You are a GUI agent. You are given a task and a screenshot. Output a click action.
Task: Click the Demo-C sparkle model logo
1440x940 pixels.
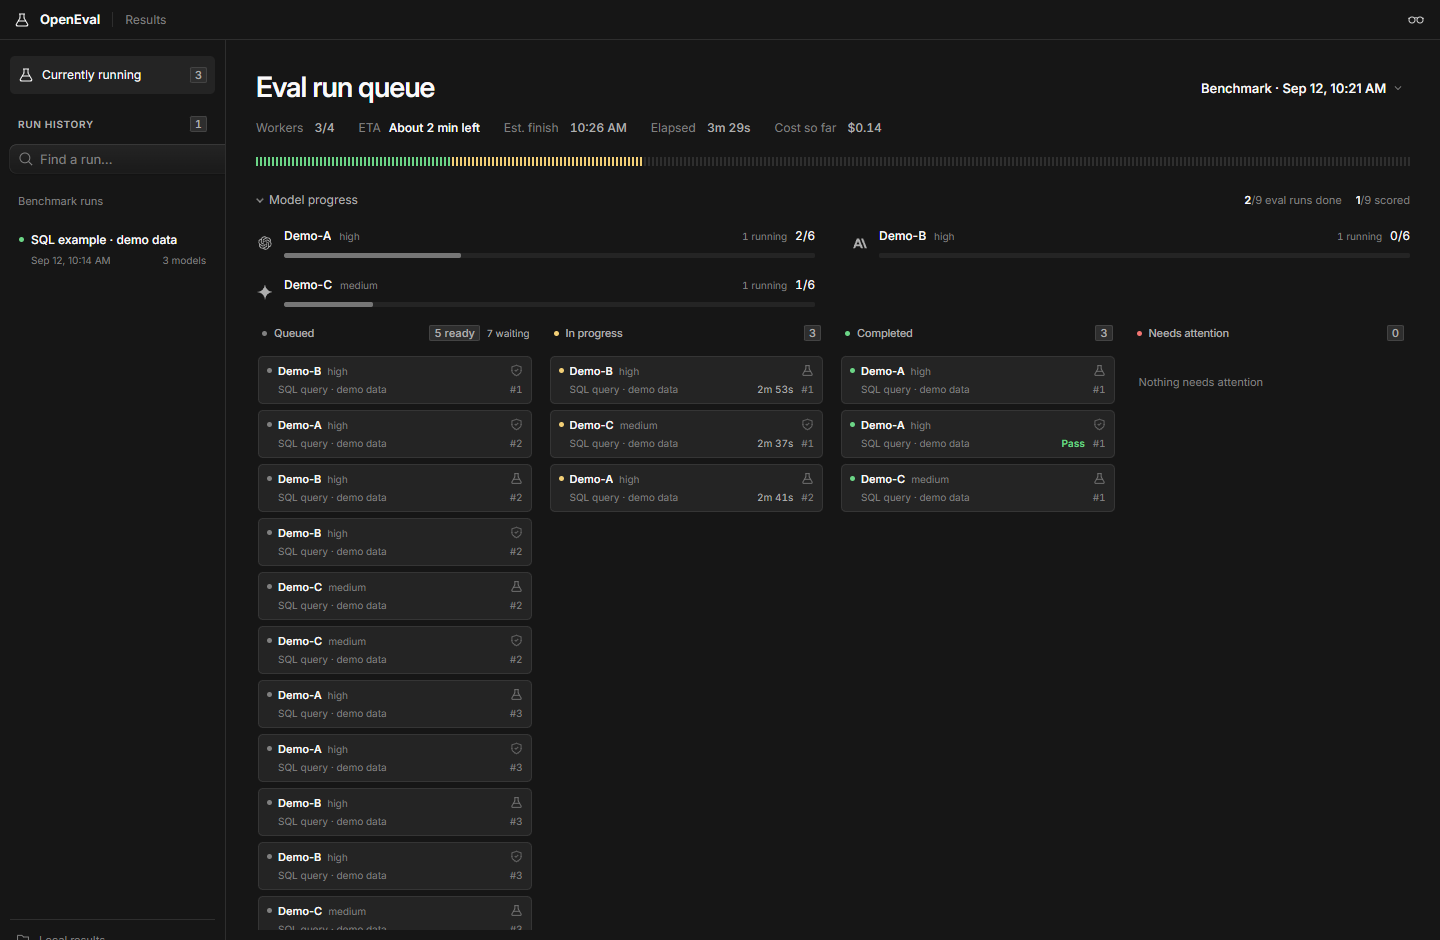265,292
